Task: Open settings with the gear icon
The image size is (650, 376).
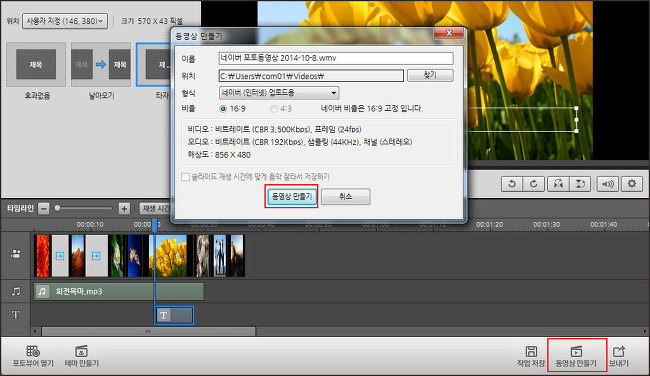Action: tap(631, 184)
